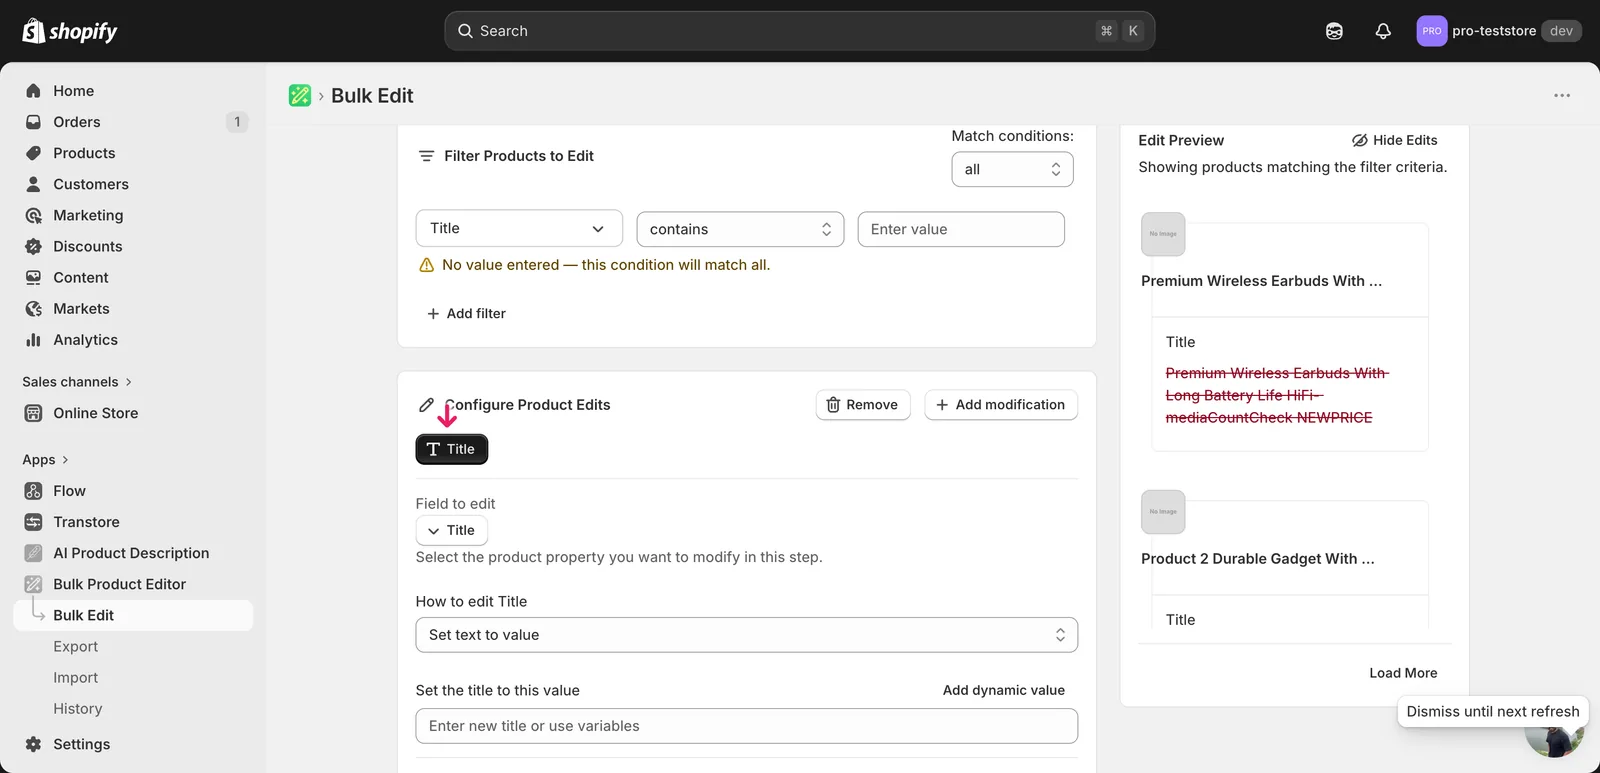The width and height of the screenshot is (1600, 773).
Task: Expand the Sales channels section
Action: pos(77,382)
